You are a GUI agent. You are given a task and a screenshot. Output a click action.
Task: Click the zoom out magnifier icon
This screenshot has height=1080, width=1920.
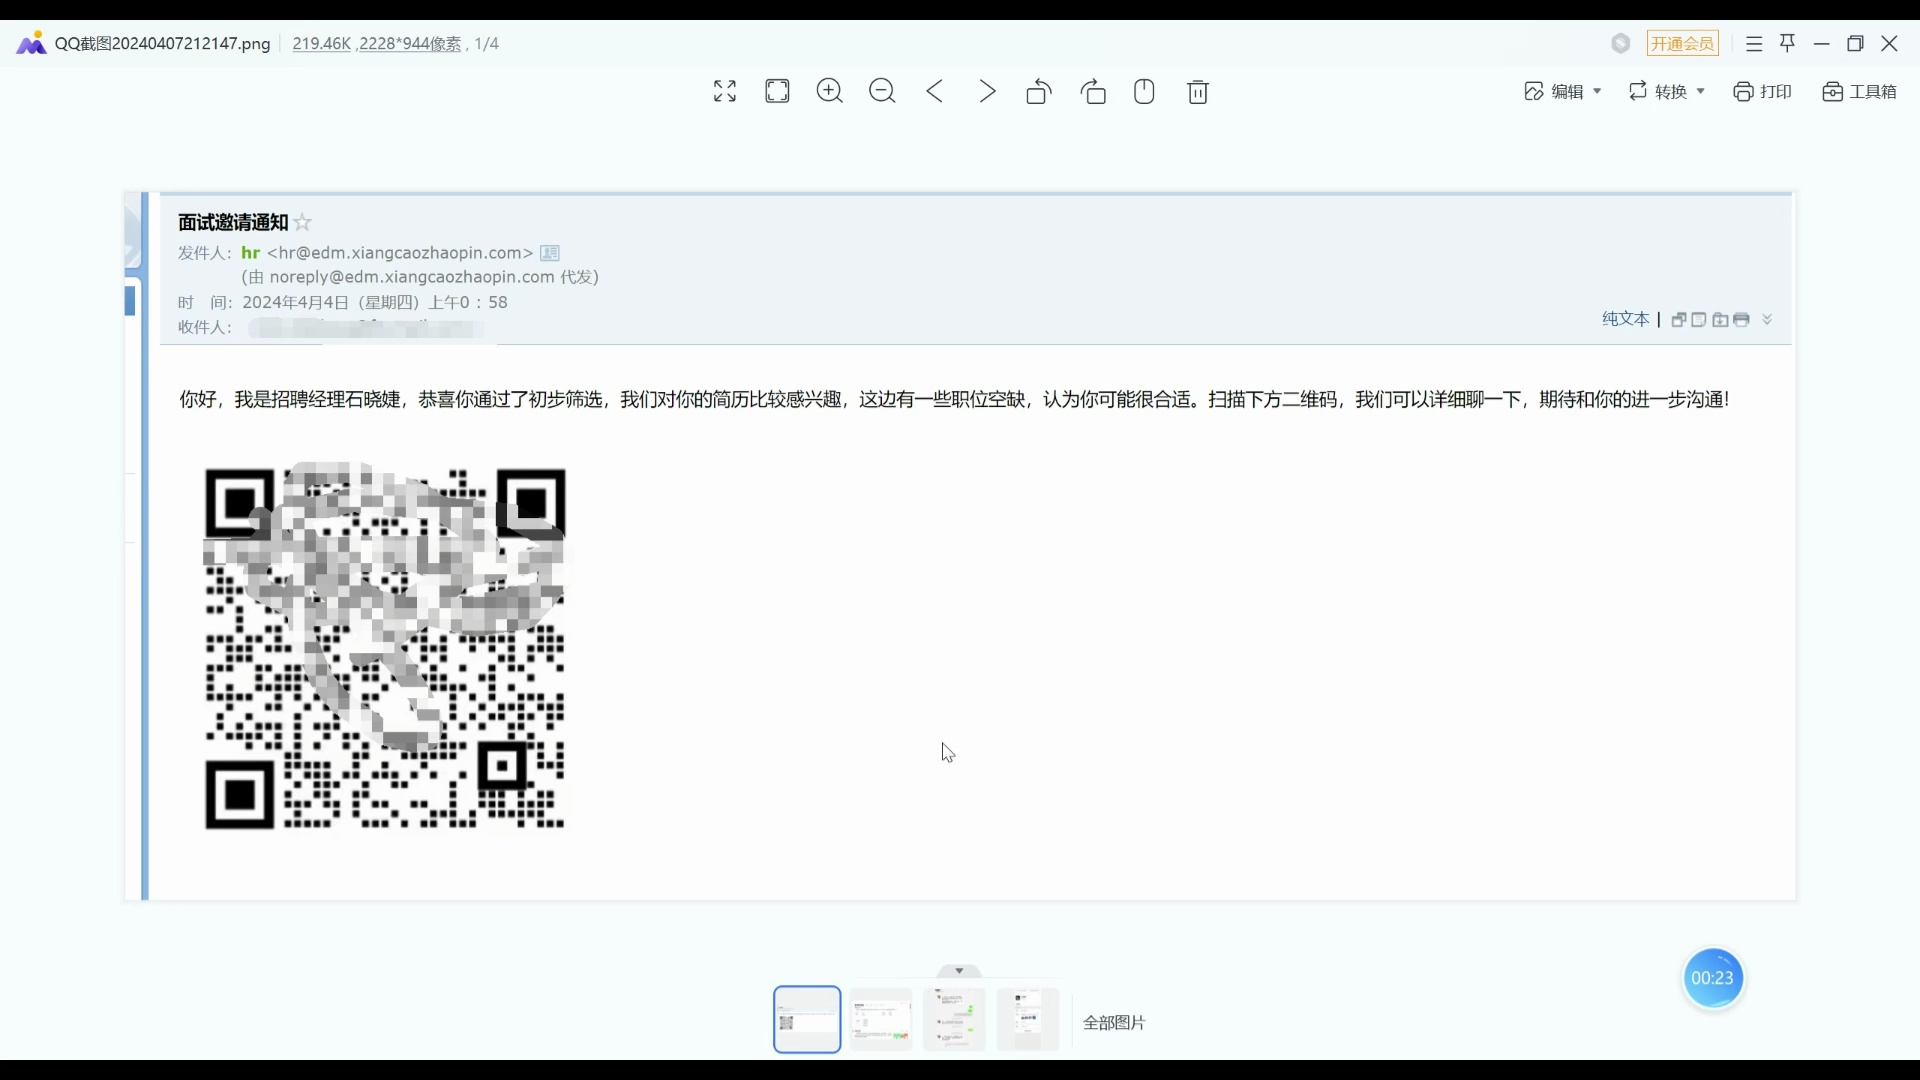[x=884, y=91]
